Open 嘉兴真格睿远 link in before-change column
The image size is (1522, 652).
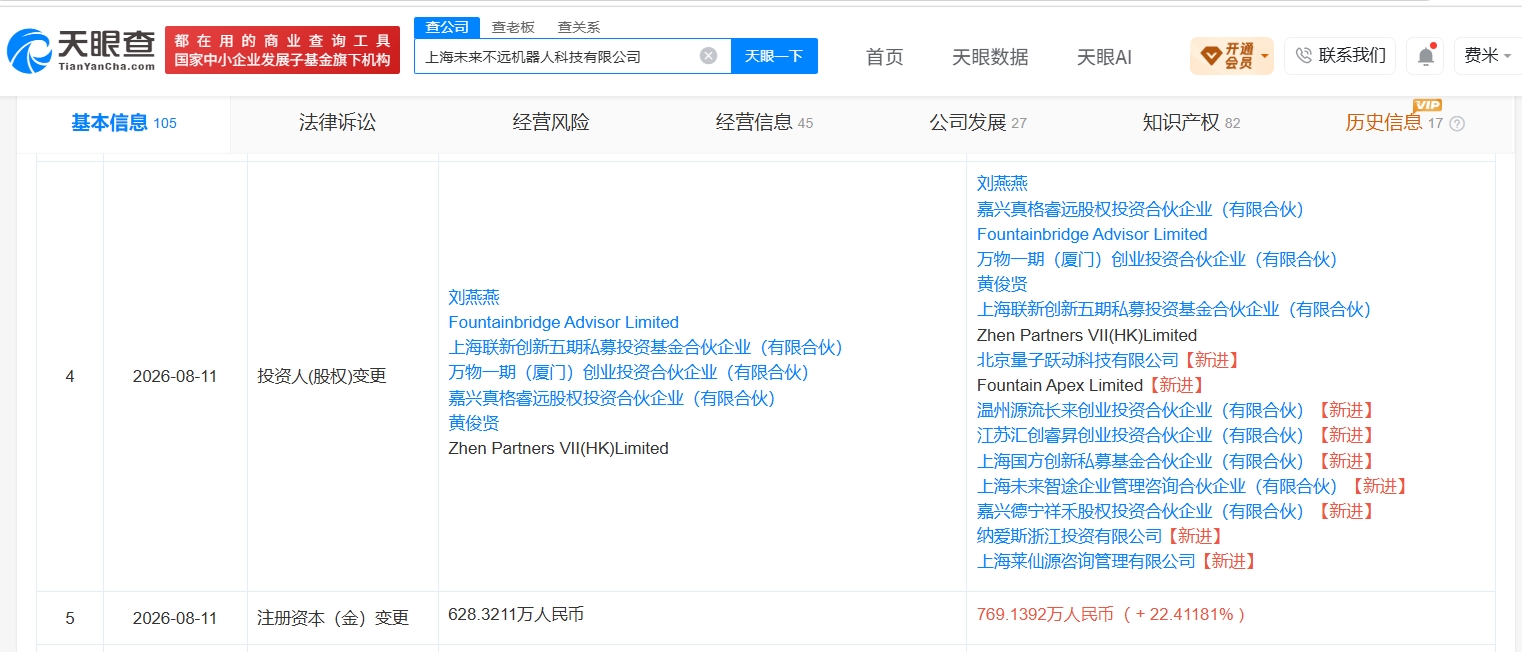coord(612,398)
